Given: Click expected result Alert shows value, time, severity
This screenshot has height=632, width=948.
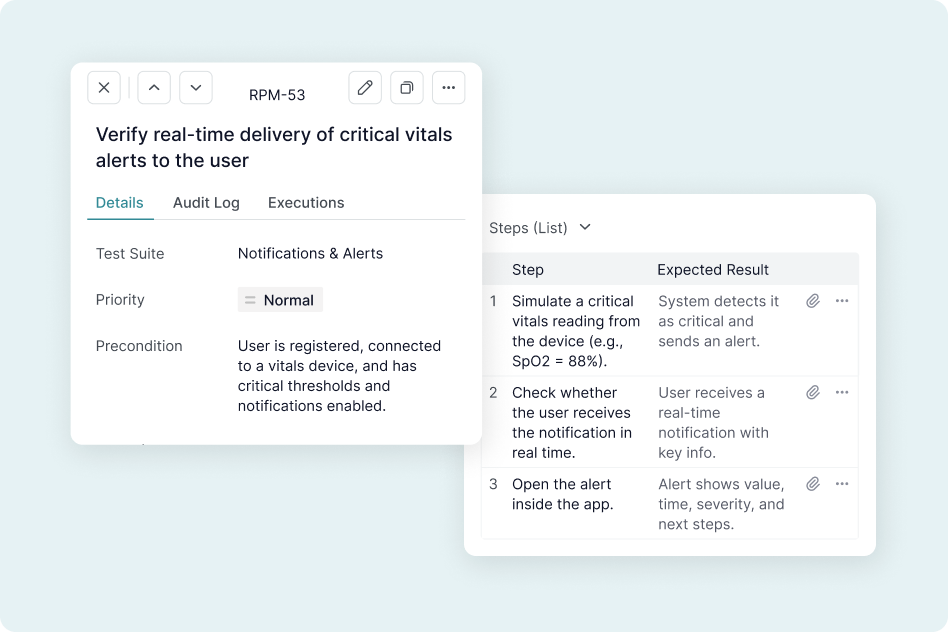Looking at the screenshot, I should 721,504.
